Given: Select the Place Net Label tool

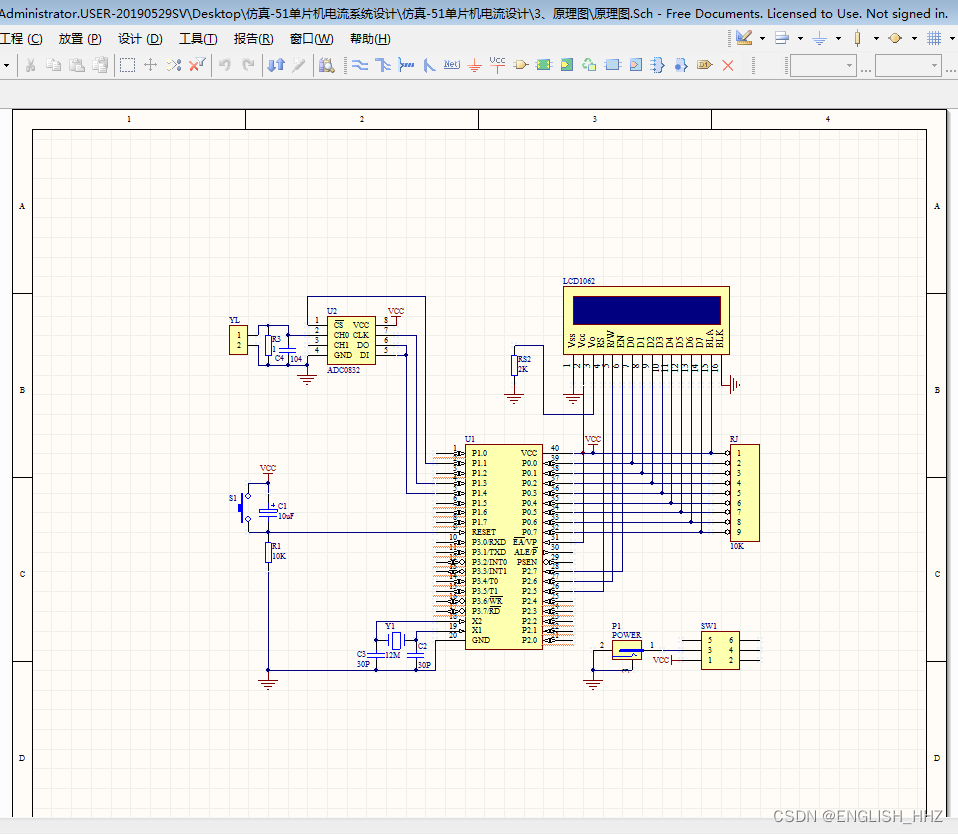Looking at the screenshot, I should point(452,65).
